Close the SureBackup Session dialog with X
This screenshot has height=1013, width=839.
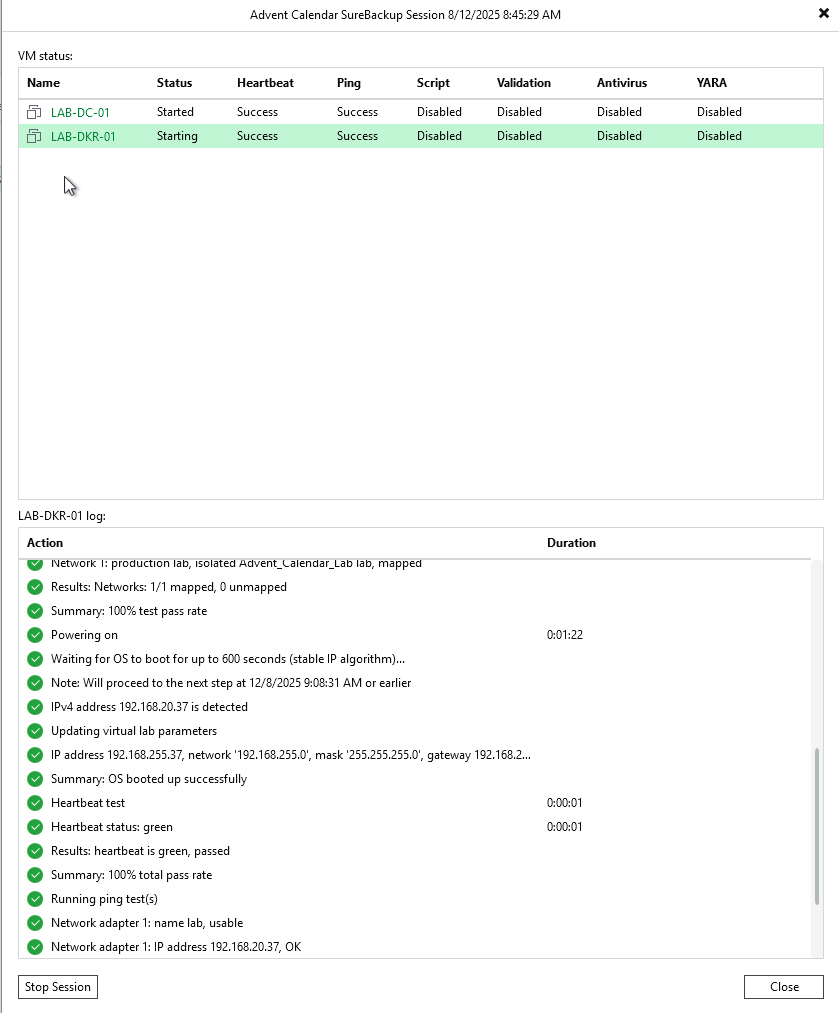click(823, 14)
